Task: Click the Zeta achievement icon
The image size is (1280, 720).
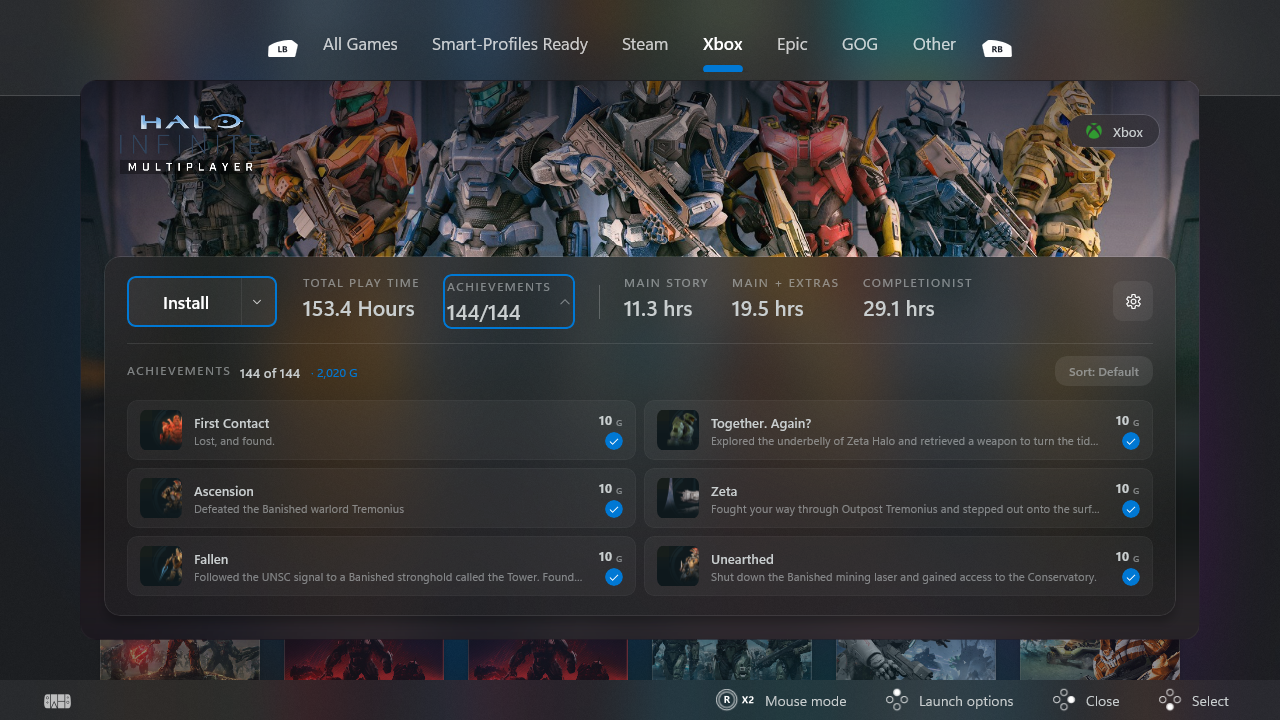Action: [678, 498]
